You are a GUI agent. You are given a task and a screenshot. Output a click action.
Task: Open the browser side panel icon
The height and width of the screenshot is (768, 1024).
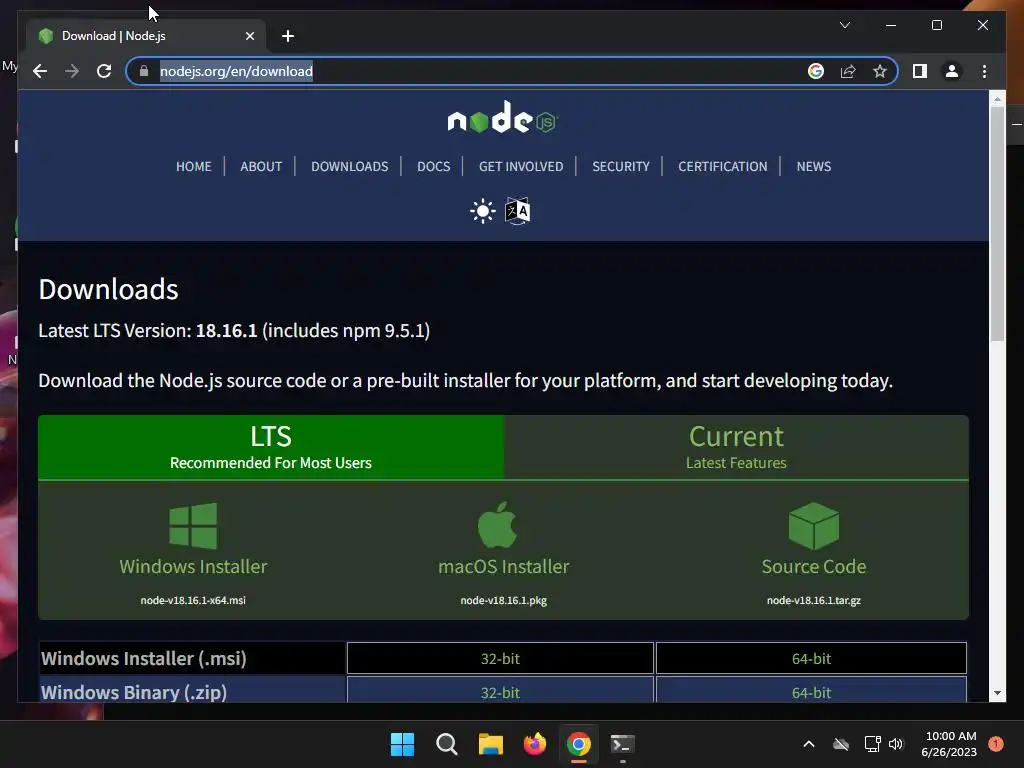(x=920, y=71)
